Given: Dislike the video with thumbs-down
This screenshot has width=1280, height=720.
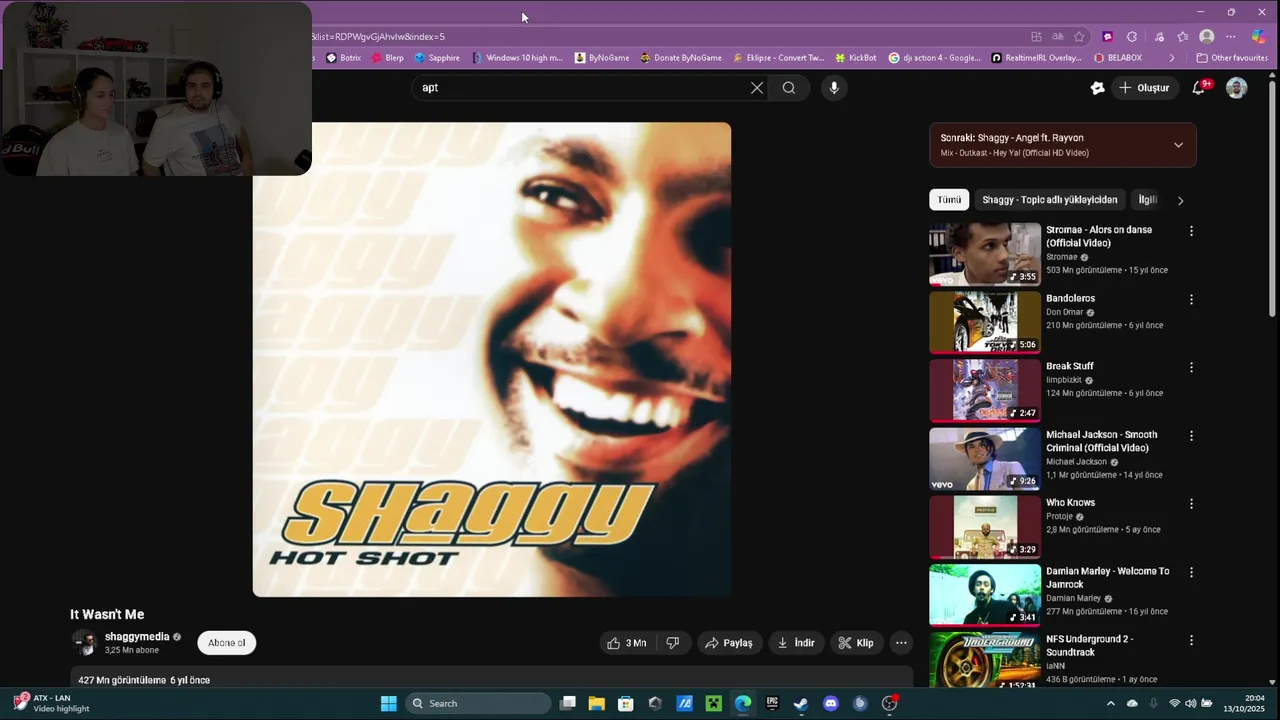Looking at the screenshot, I should 673,643.
